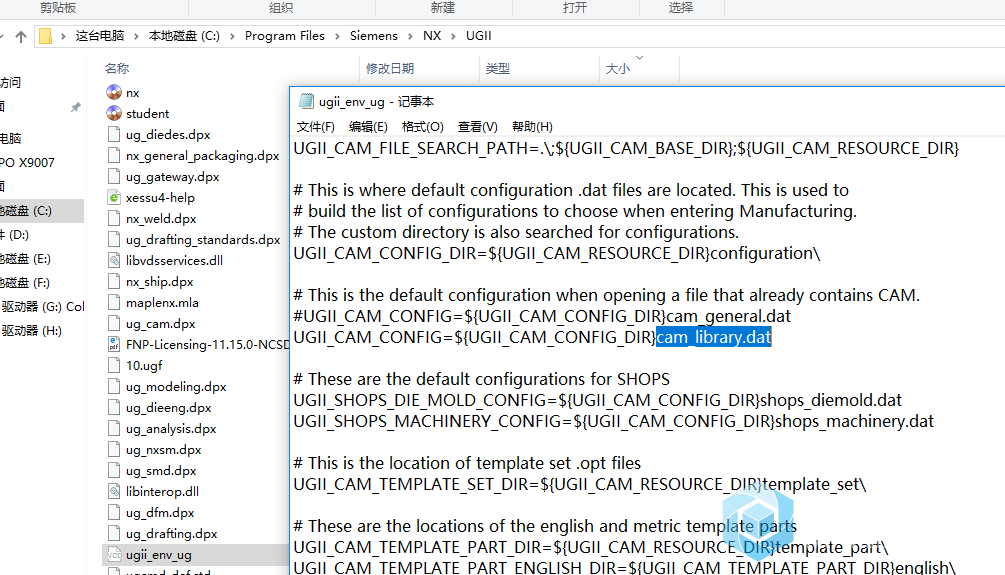1005x575 pixels.
Task: Navigate to Program Files breadcrumb
Action: click(x=285, y=36)
